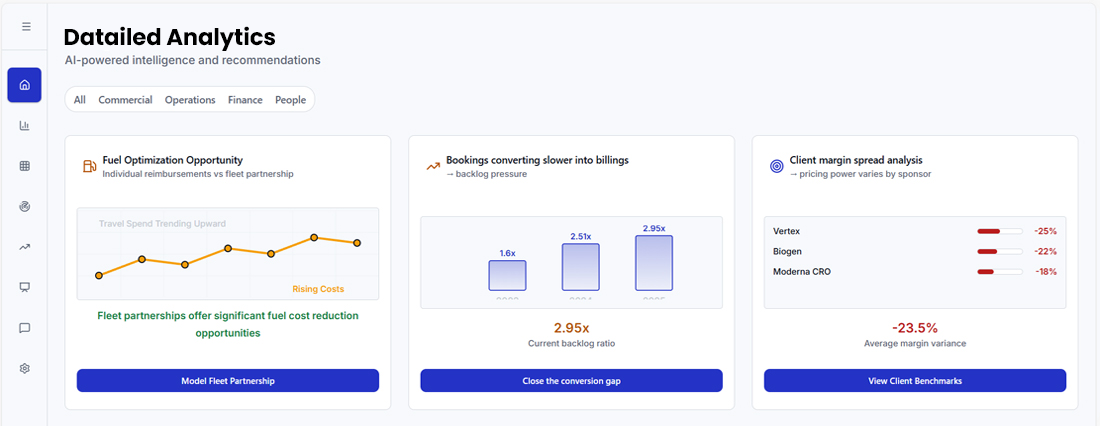Open the trending line icon in the sidebar
Screen dimensions: 1100x426
point(25,247)
